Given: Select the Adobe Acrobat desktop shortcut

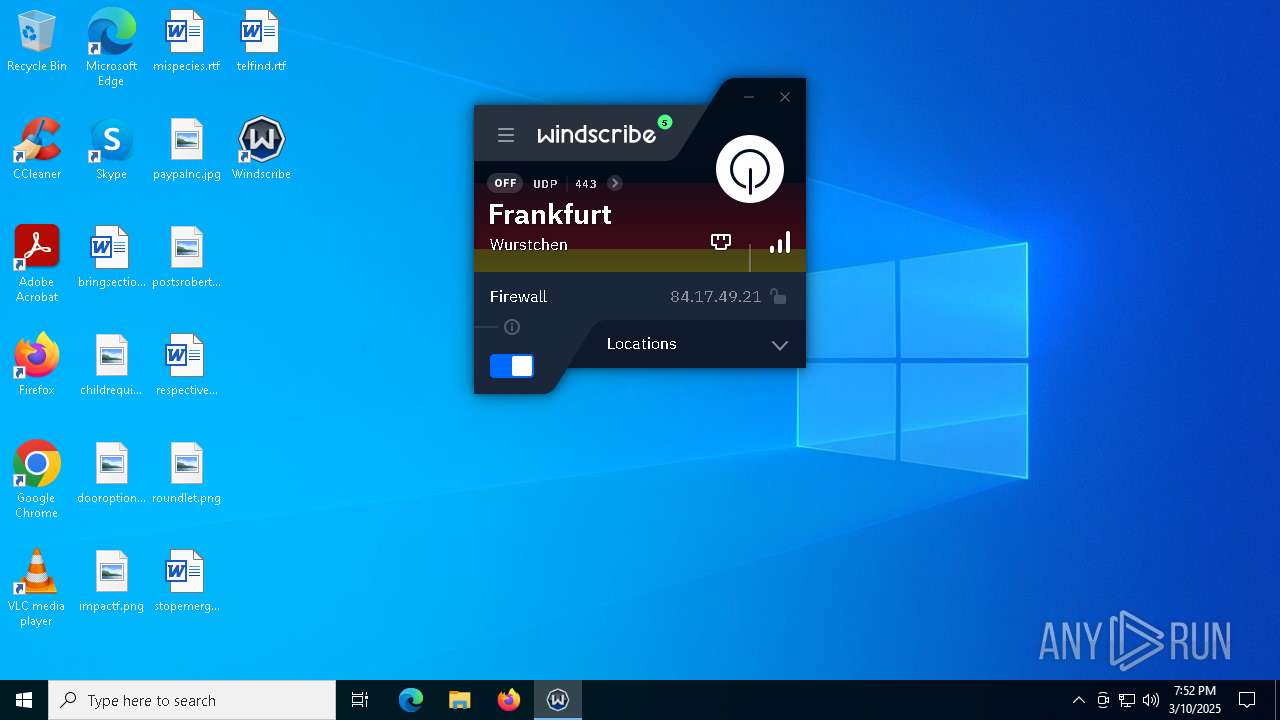Looking at the screenshot, I should [x=37, y=264].
